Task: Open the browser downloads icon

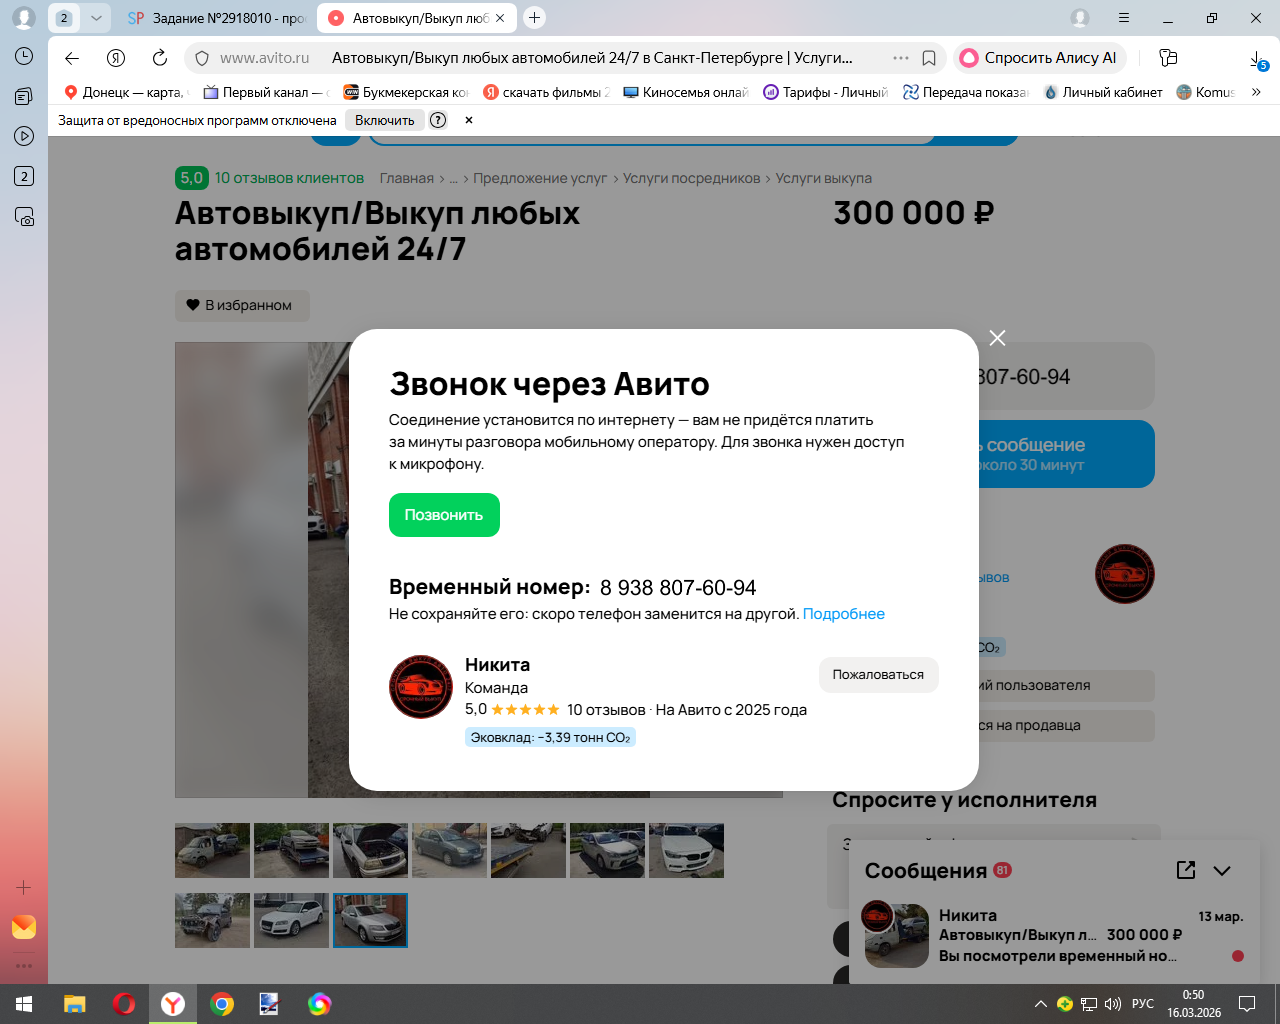Action: click(1257, 59)
